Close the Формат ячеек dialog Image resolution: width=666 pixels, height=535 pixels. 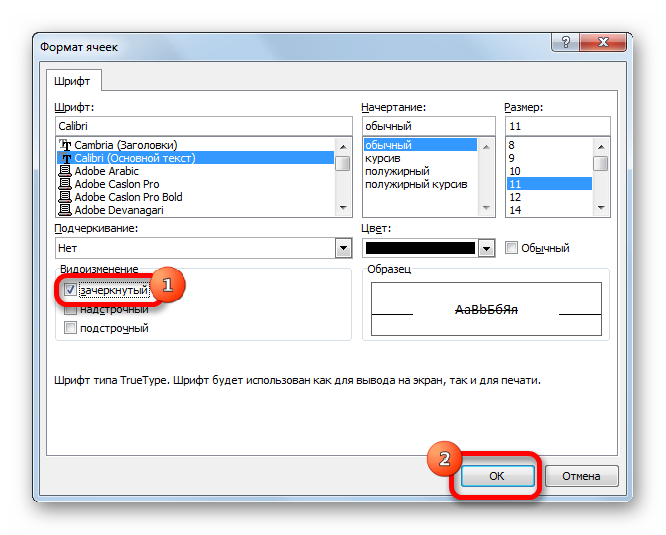click(x=603, y=42)
